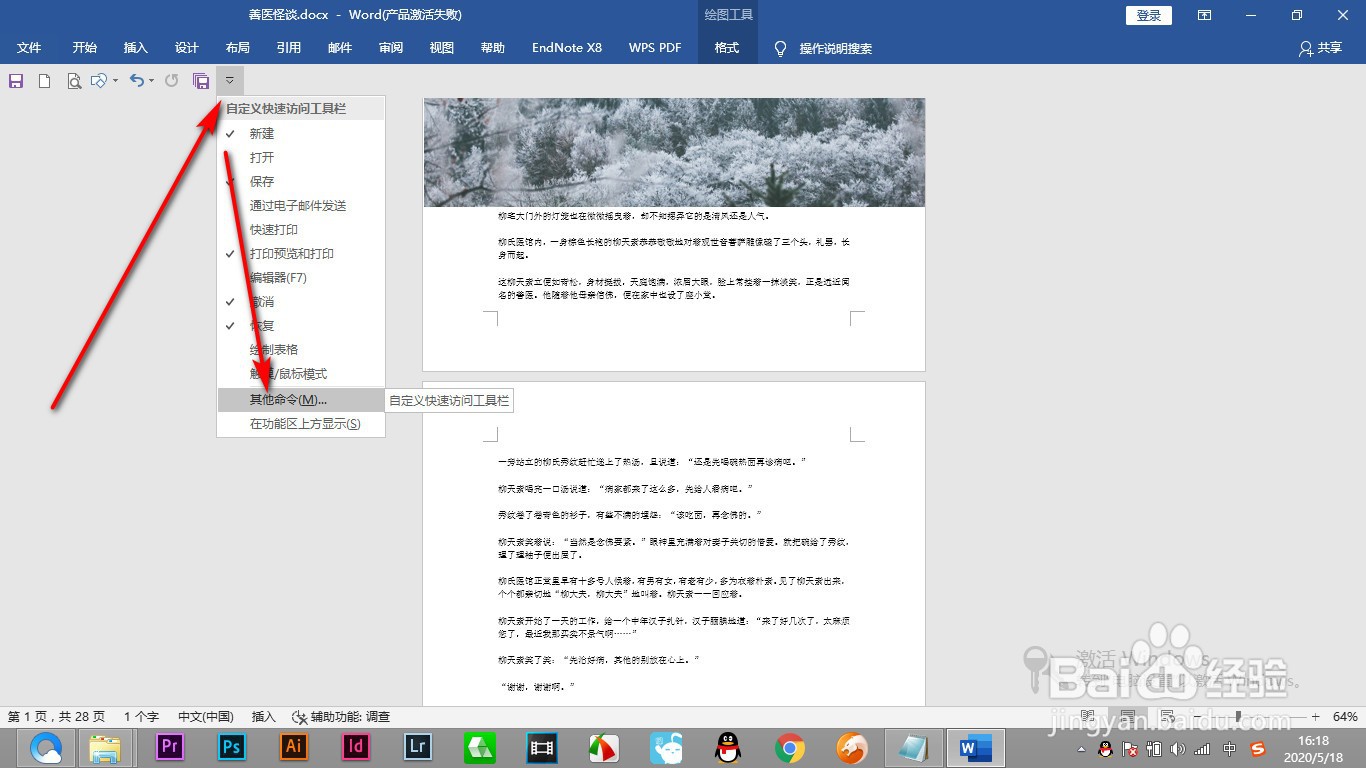Click the Shapes icon in quick access toolbar
Image resolution: width=1366 pixels, height=768 pixels.
tap(98, 81)
